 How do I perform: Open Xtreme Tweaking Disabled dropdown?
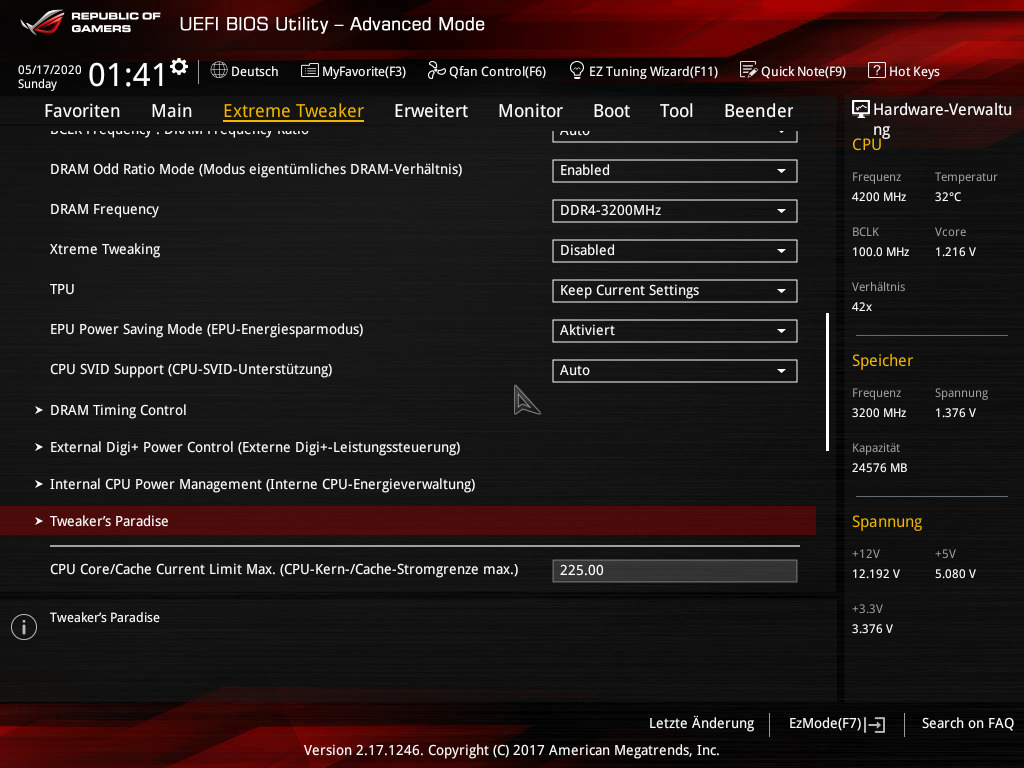(675, 251)
